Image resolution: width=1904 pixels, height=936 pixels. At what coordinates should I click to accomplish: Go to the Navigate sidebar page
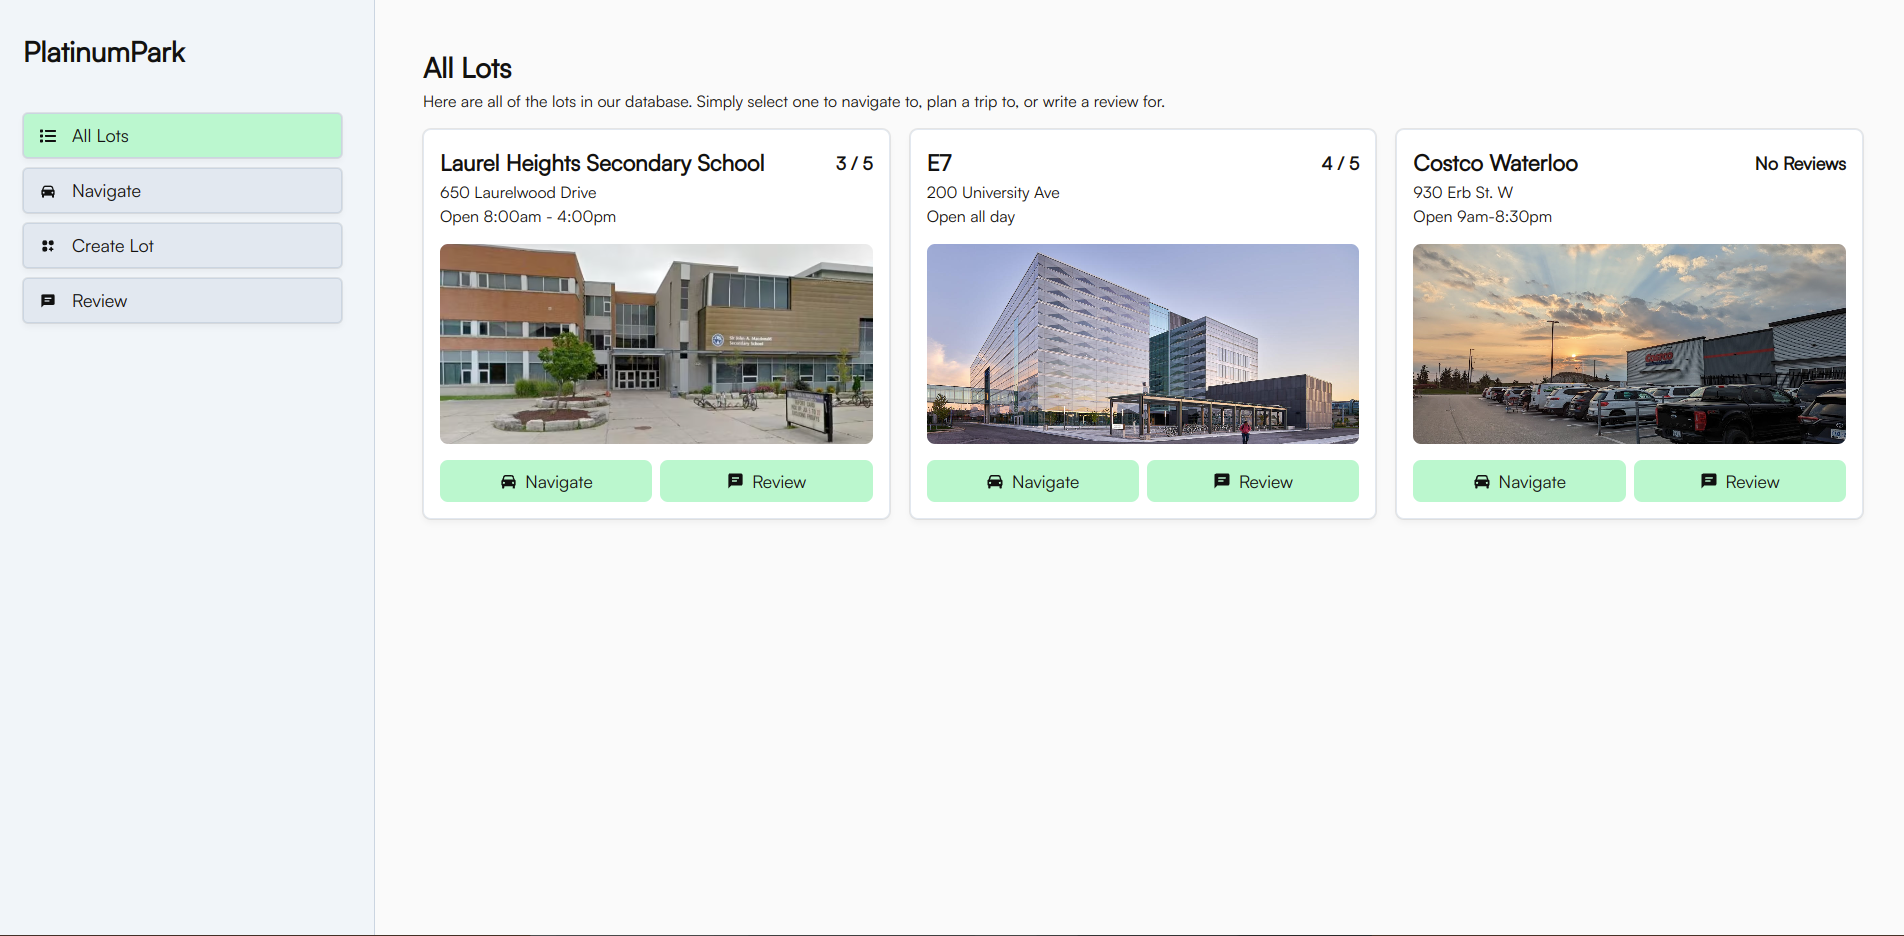tap(183, 191)
